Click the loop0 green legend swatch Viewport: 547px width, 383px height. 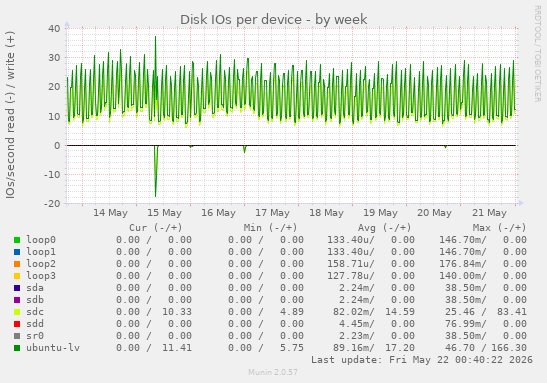(x=17, y=240)
